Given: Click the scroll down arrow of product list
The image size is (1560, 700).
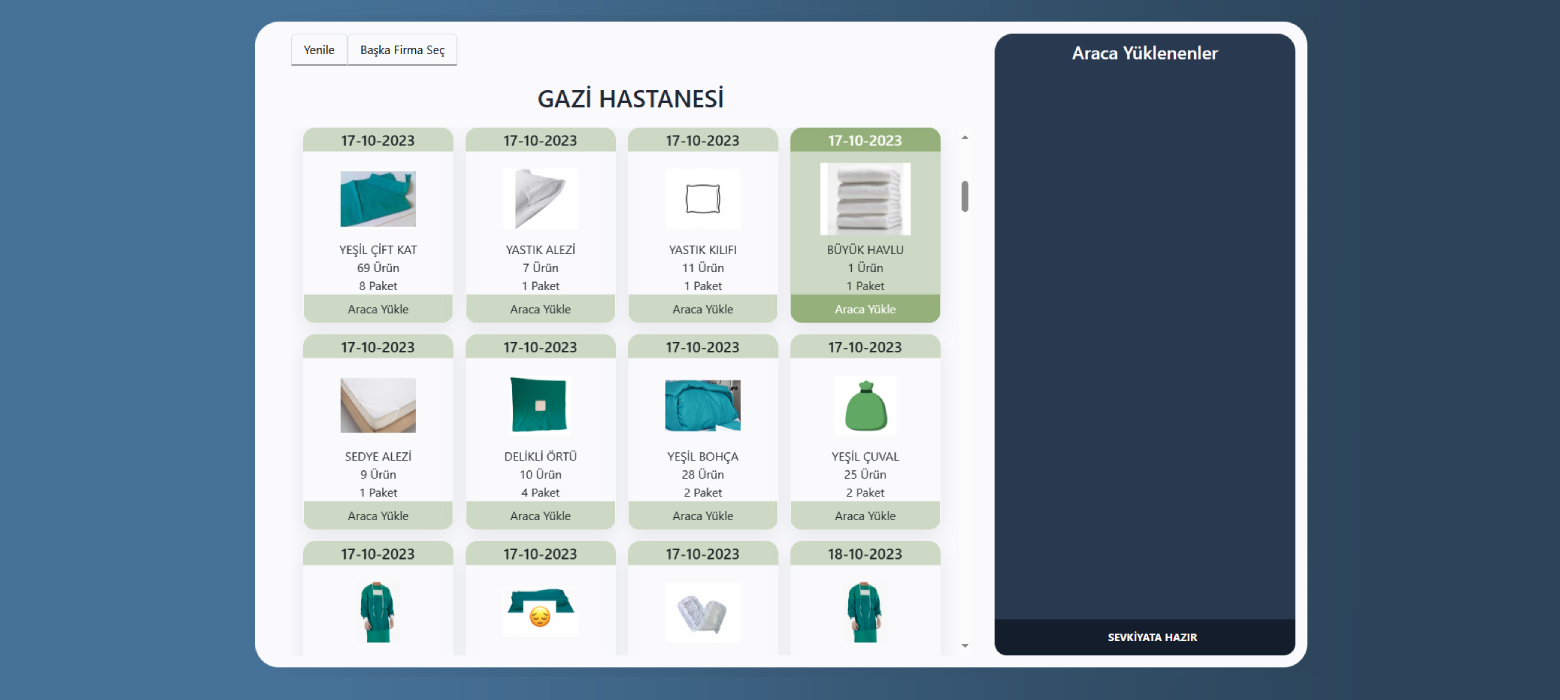Looking at the screenshot, I should click(x=965, y=646).
